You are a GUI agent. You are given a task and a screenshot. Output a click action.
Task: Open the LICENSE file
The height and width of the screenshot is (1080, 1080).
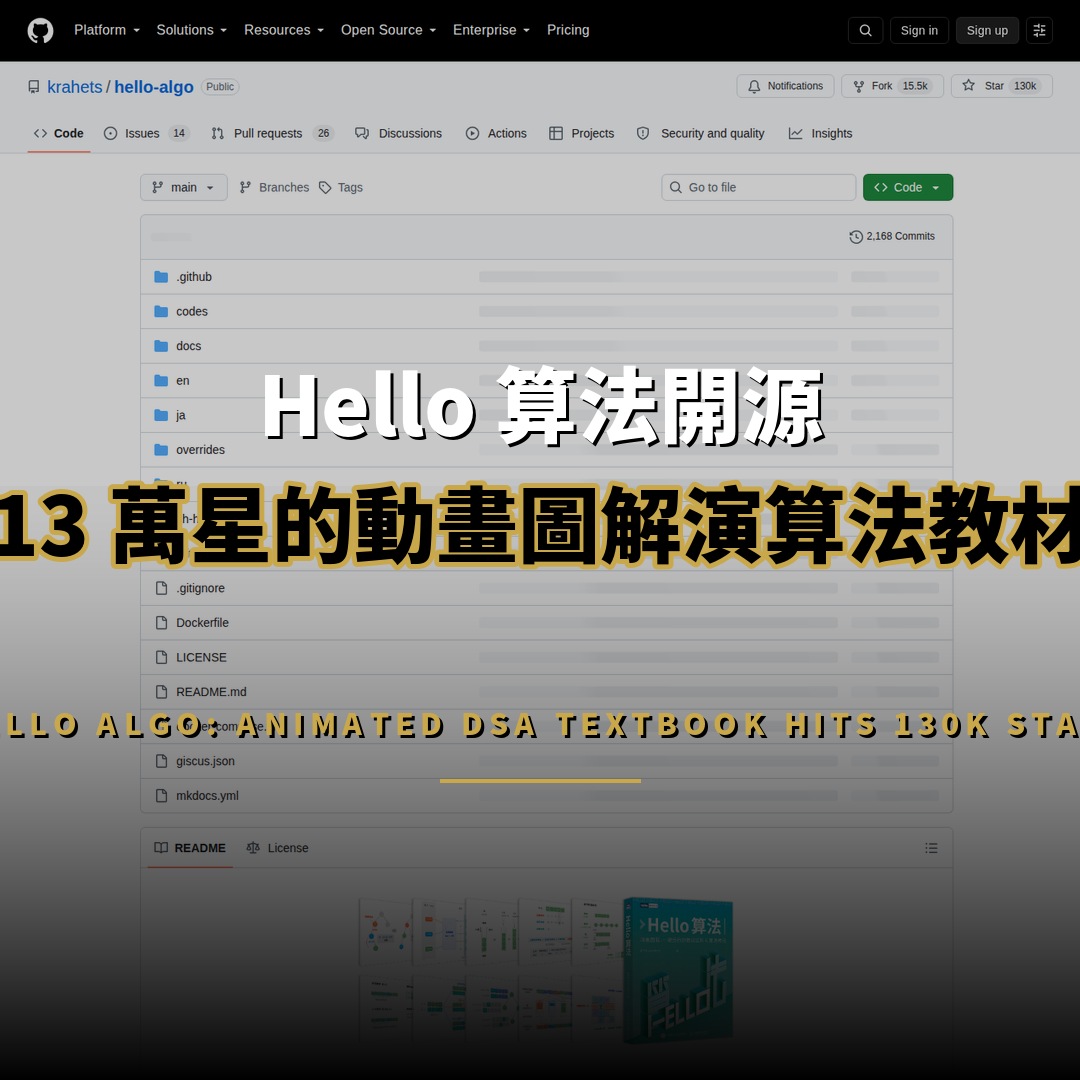(x=201, y=657)
